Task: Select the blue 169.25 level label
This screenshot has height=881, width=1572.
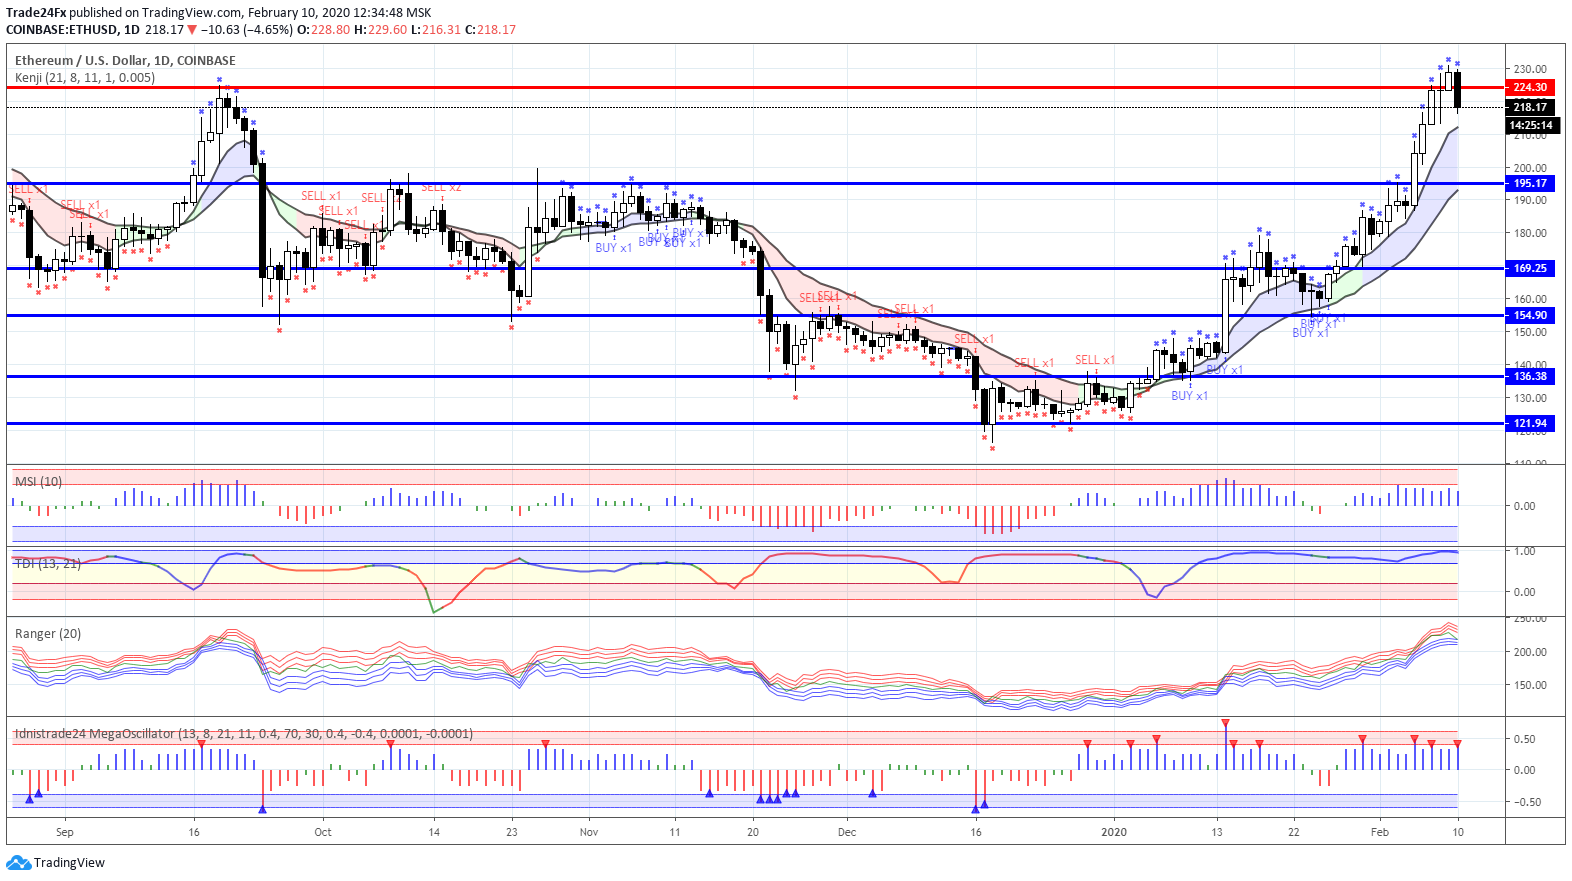Action: click(1530, 268)
